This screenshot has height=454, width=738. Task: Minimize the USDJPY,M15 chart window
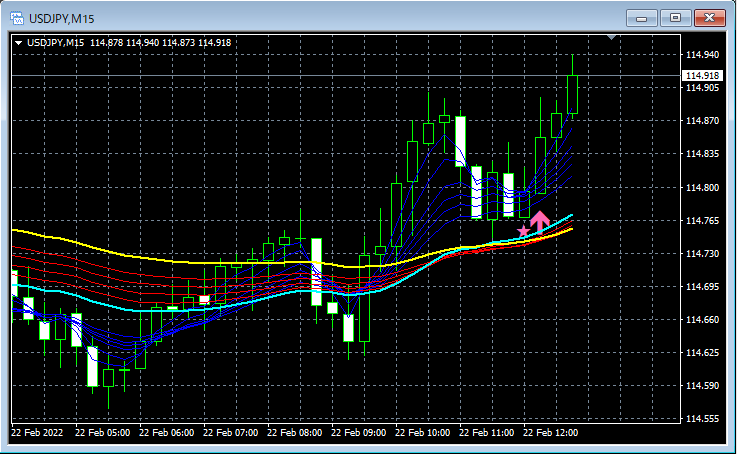click(642, 18)
